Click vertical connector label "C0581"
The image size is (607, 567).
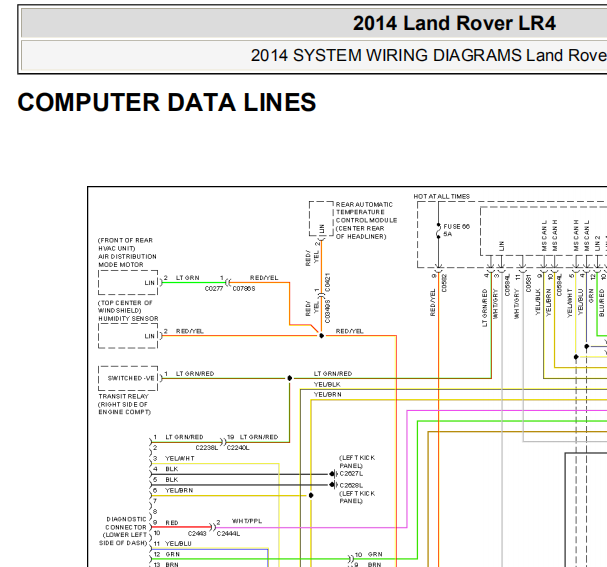click(x=528, y=283)
